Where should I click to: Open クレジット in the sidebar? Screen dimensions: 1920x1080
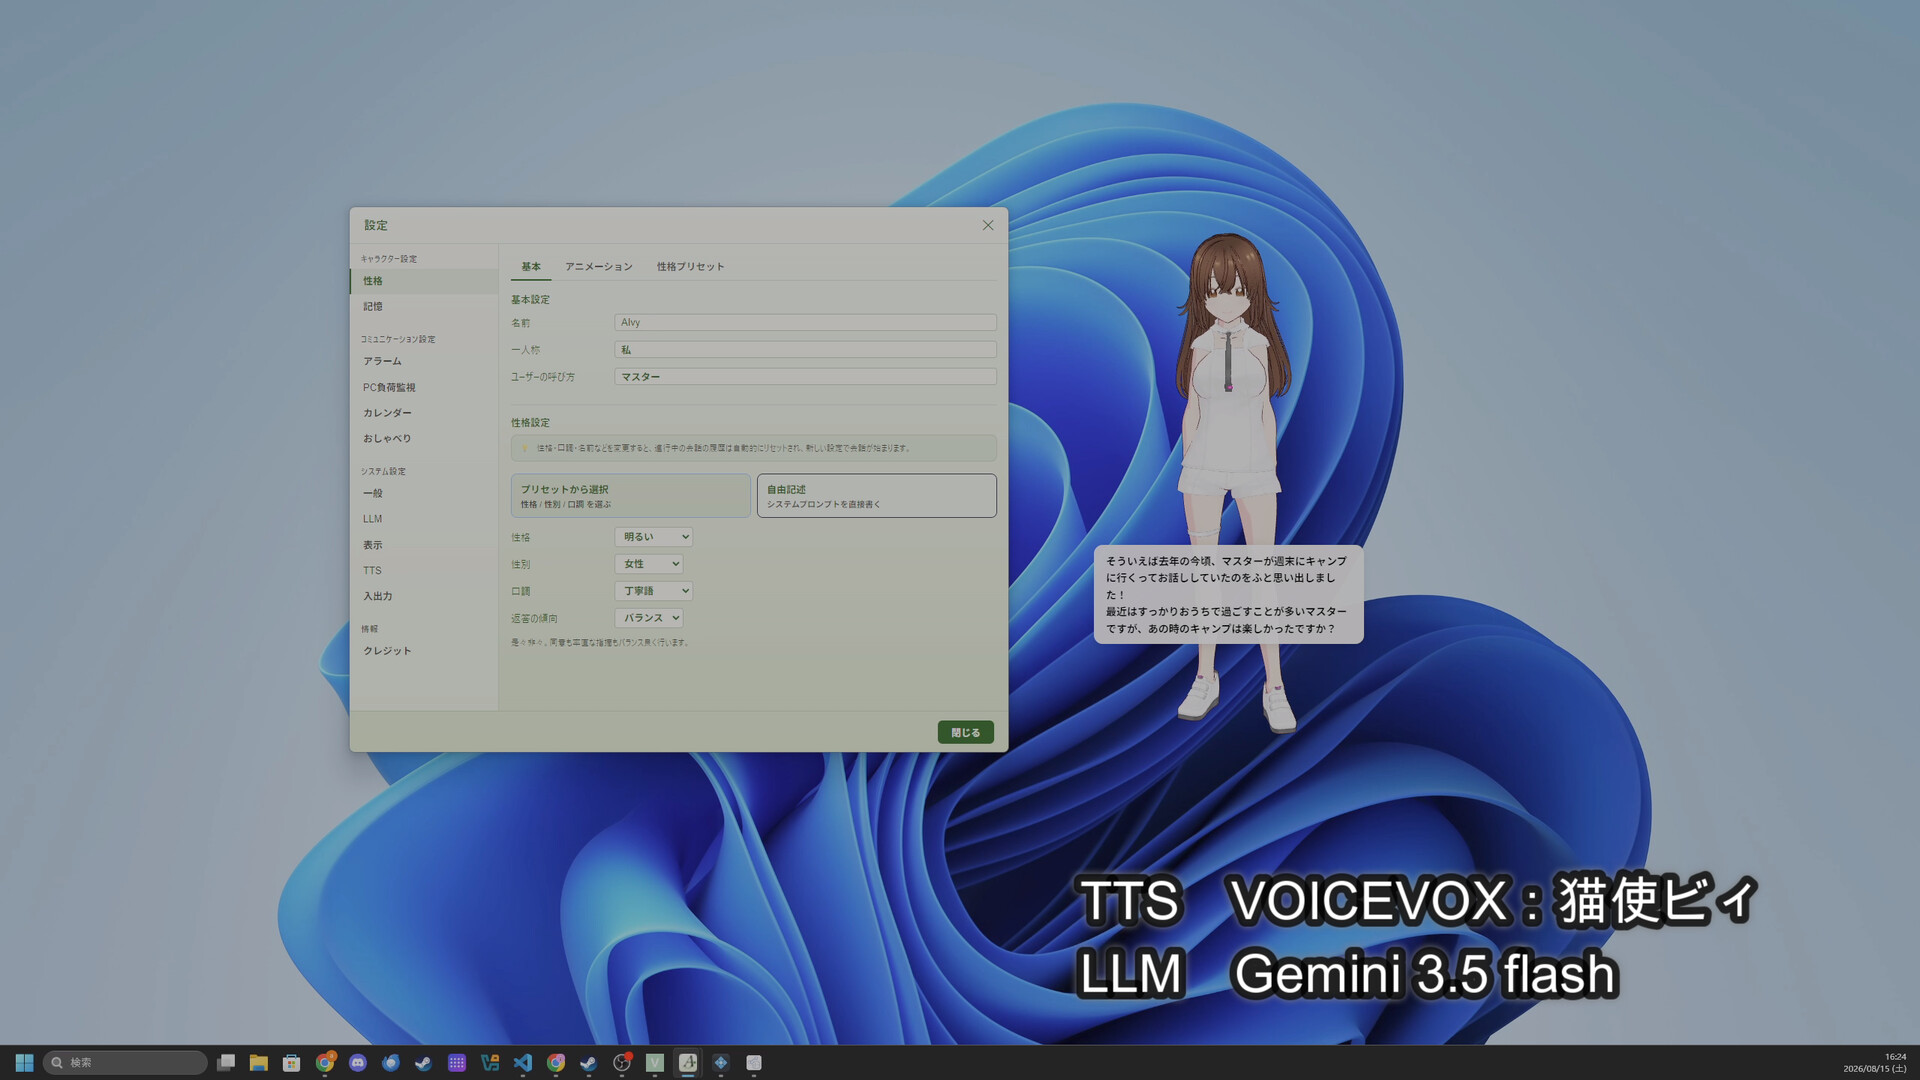click(424, 651)
